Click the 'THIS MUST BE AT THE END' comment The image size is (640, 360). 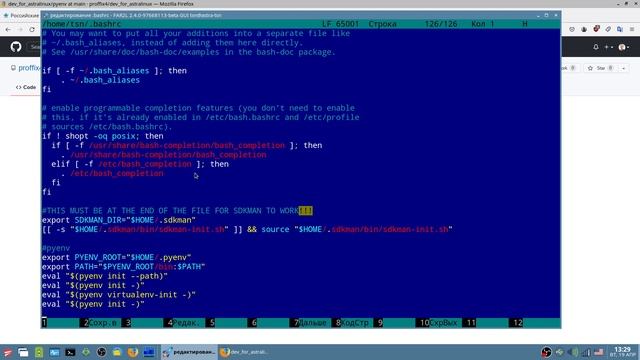(177, 211)
